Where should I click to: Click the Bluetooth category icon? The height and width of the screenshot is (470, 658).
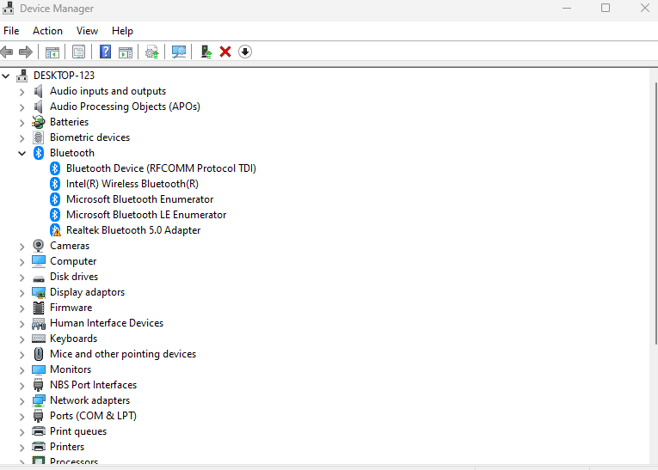pyautogui.click(x=39, y=153)
